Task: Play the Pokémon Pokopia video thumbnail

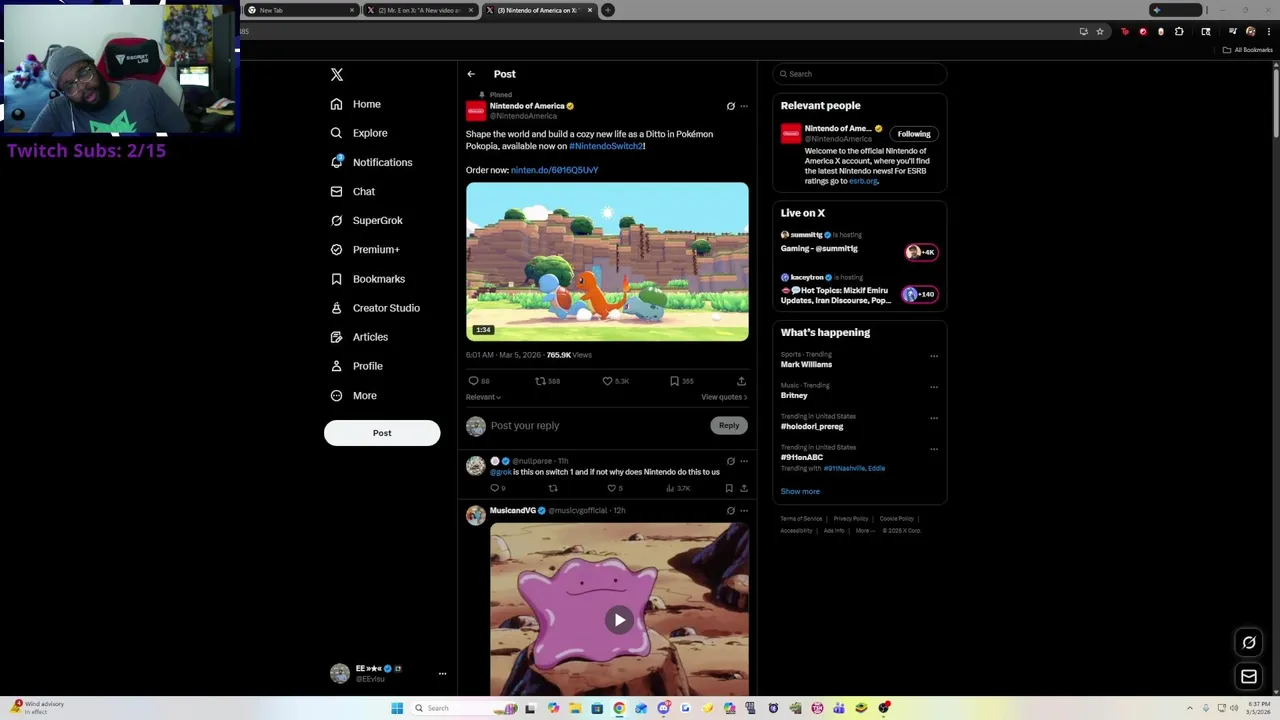Action: point(607,262)
